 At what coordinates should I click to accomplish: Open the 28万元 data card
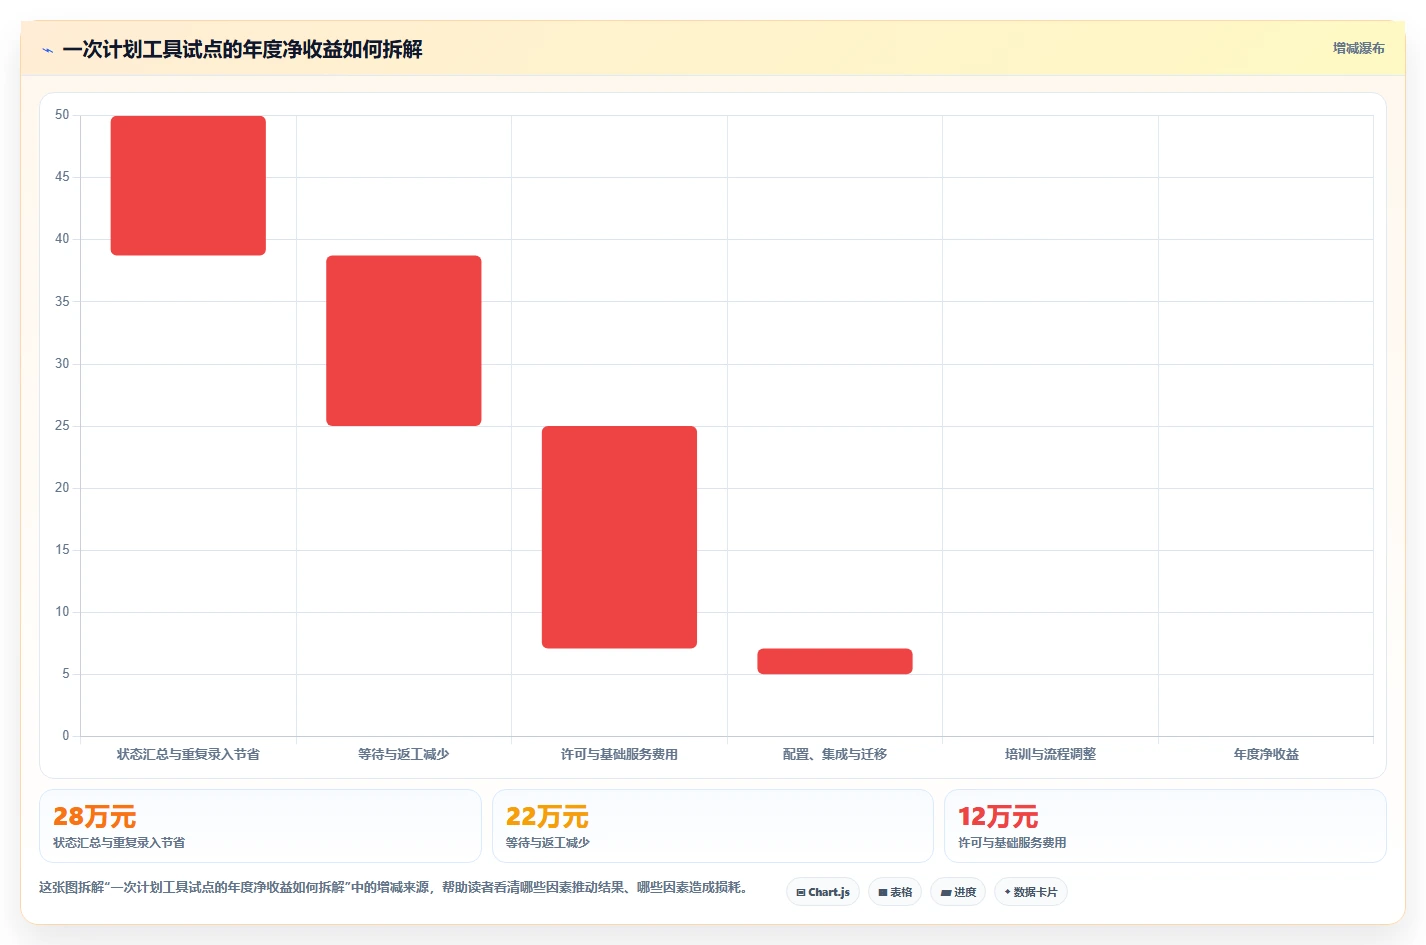tap(260, 826)
